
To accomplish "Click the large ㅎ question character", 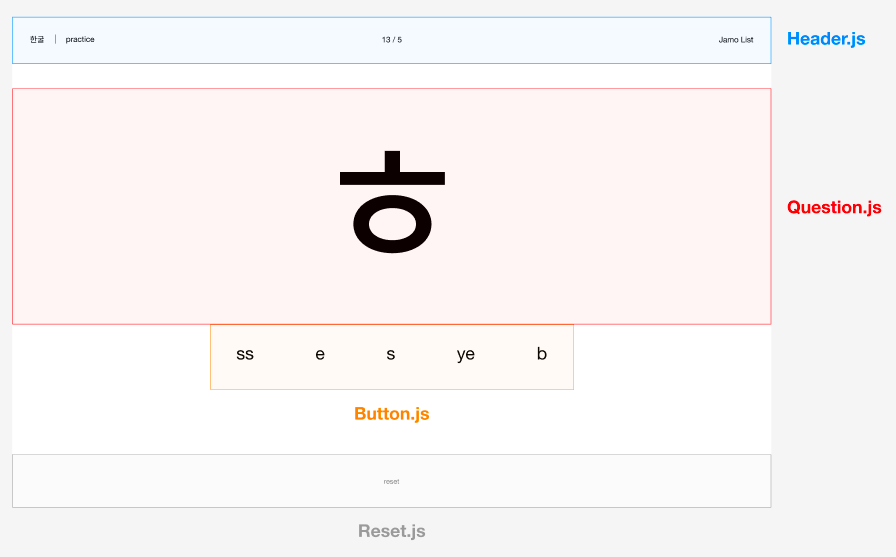I will 393,202.
